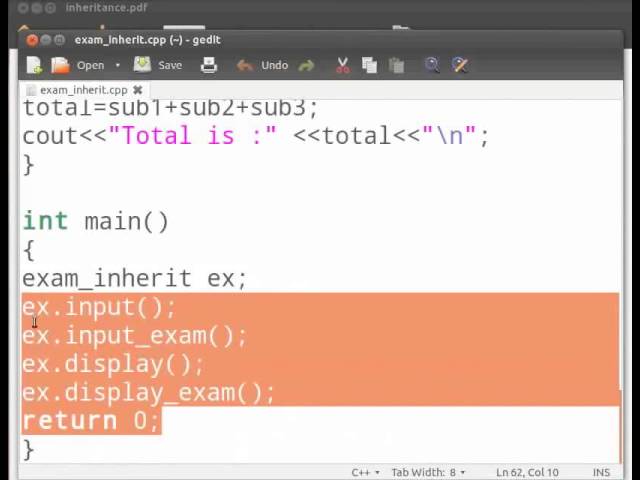
Task: Save the file with the Save button
Action: point(159,65)
